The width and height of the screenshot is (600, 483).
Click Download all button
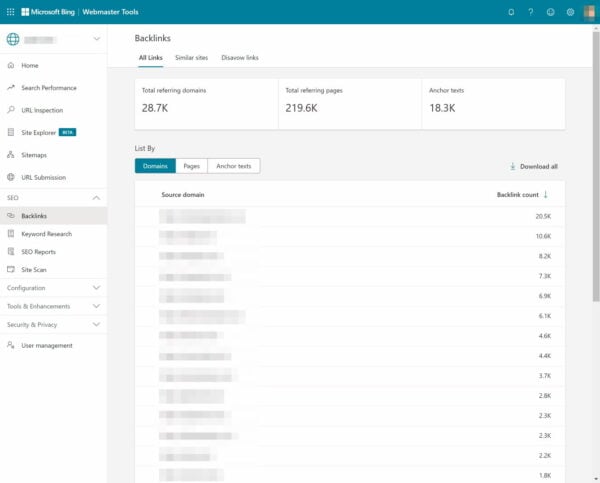pos(534,166)
